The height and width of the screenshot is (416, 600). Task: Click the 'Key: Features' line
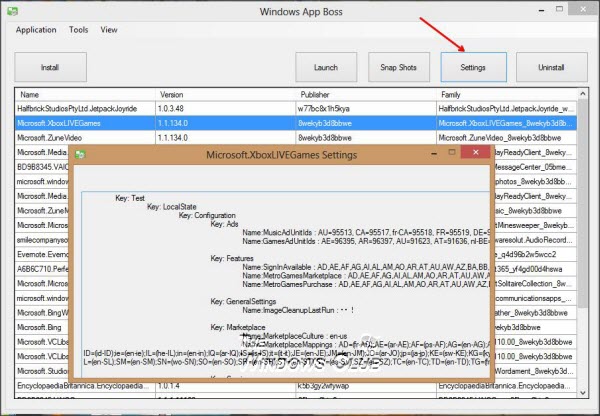[232, 258]
